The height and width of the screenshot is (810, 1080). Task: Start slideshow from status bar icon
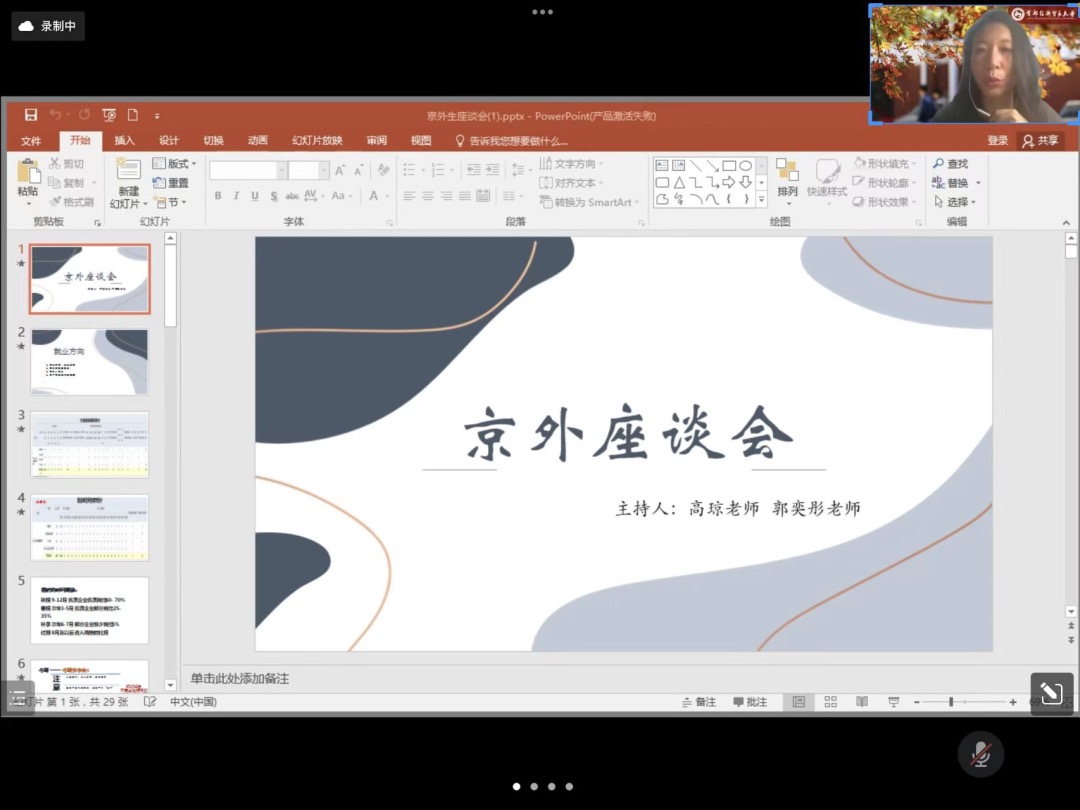click(893, 702)
